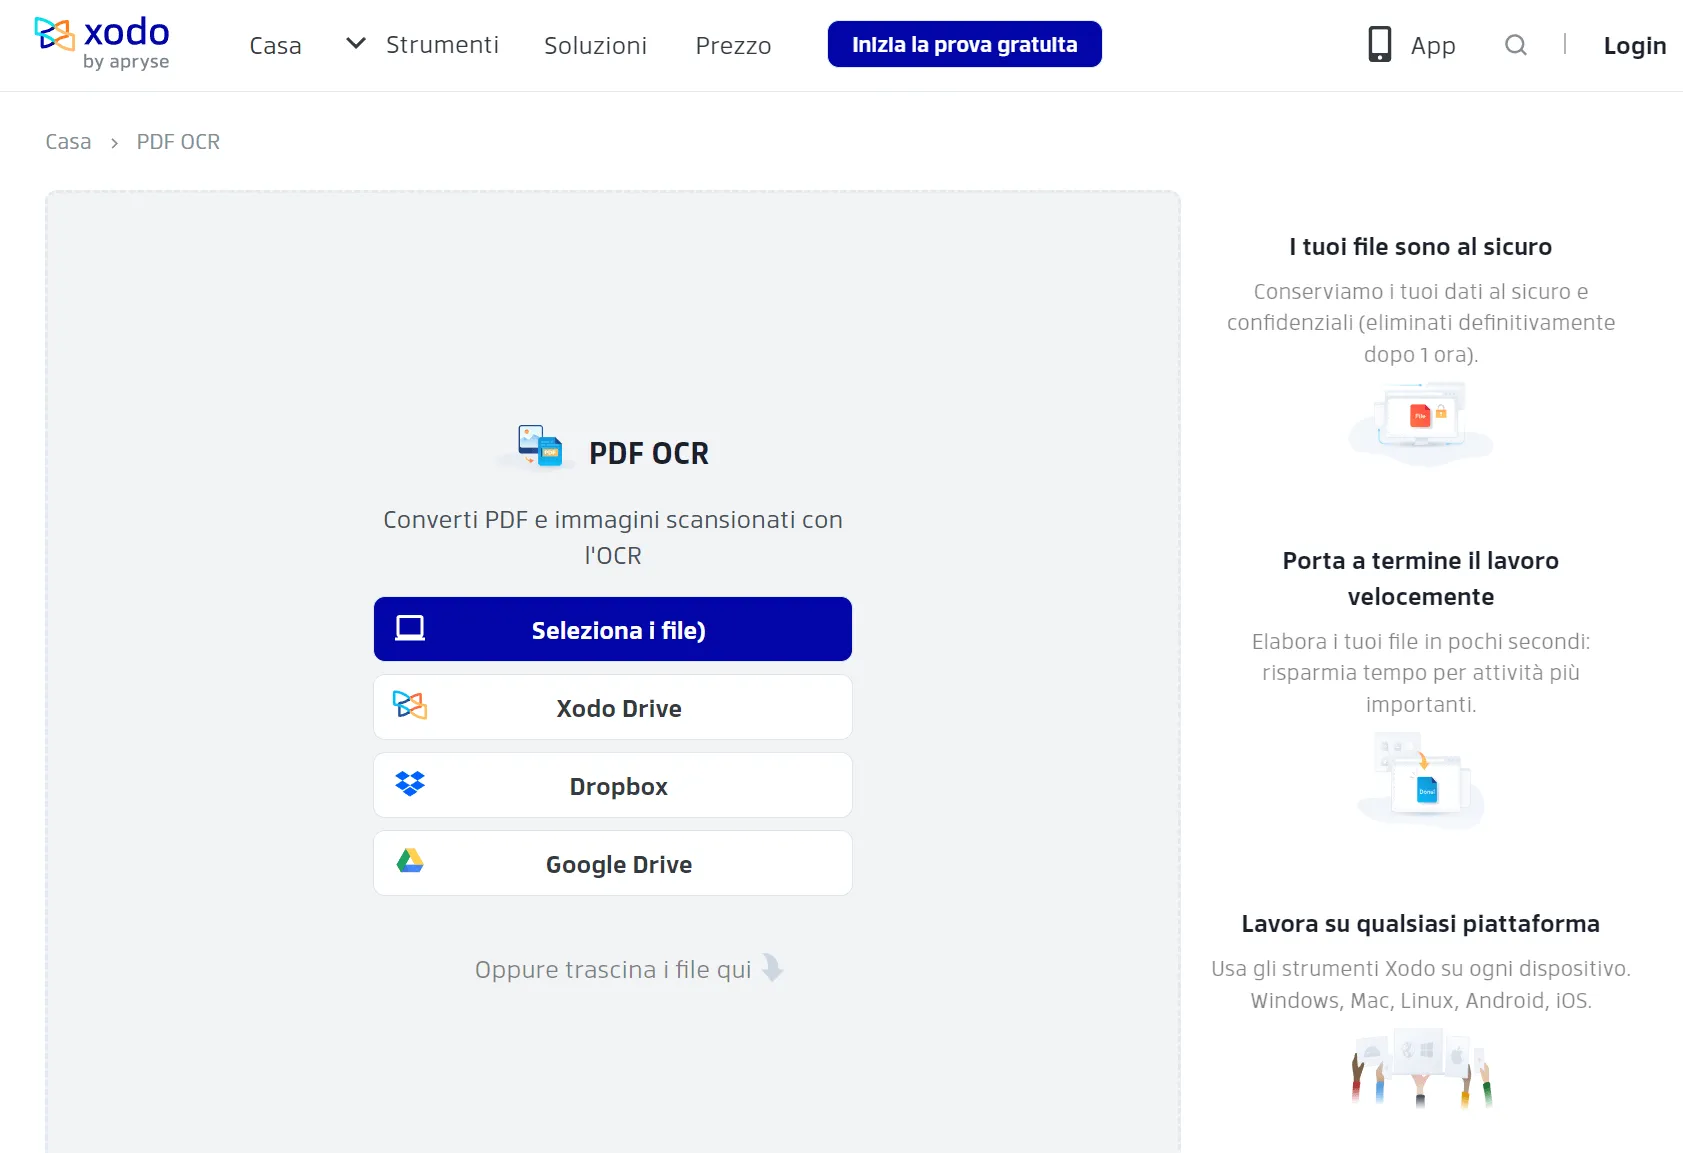Select the fast document processing illustration
1683x1153 pixels.
pyautogui.click(x=1421, y=781)
